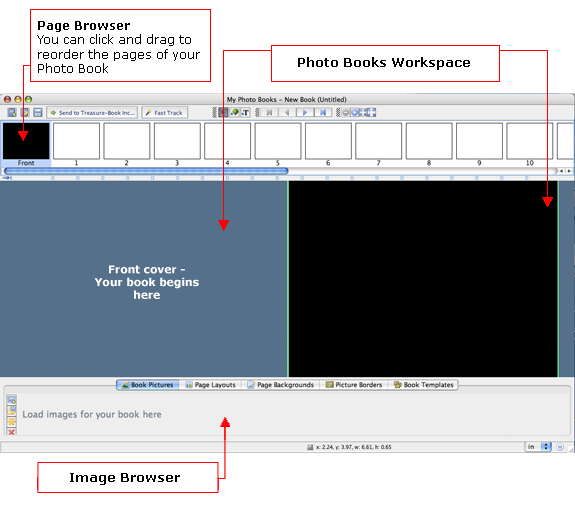Viewport: 575px width, 505px height.
Task: Click the floppy disk save icon
Action: (x=38, y=113)
